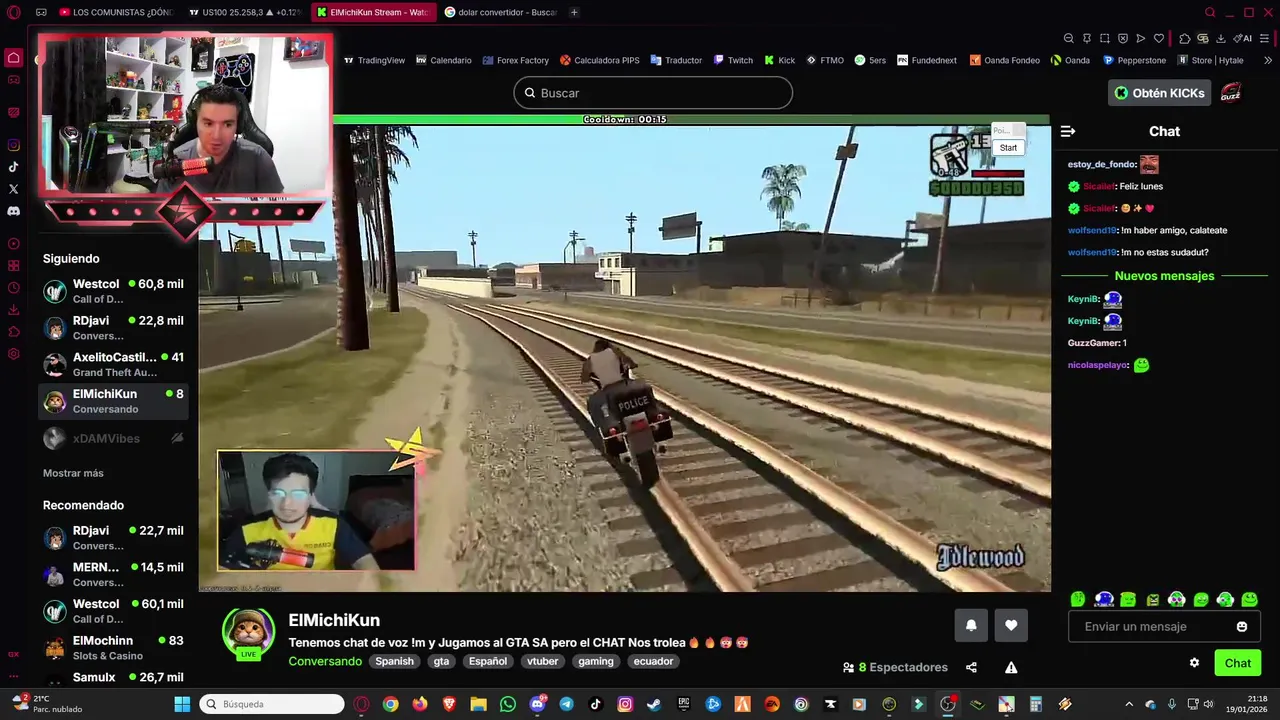Click estoy_de_fondo username in chat
This screenshot has height=720, width=1280.
pos(1102,164)
